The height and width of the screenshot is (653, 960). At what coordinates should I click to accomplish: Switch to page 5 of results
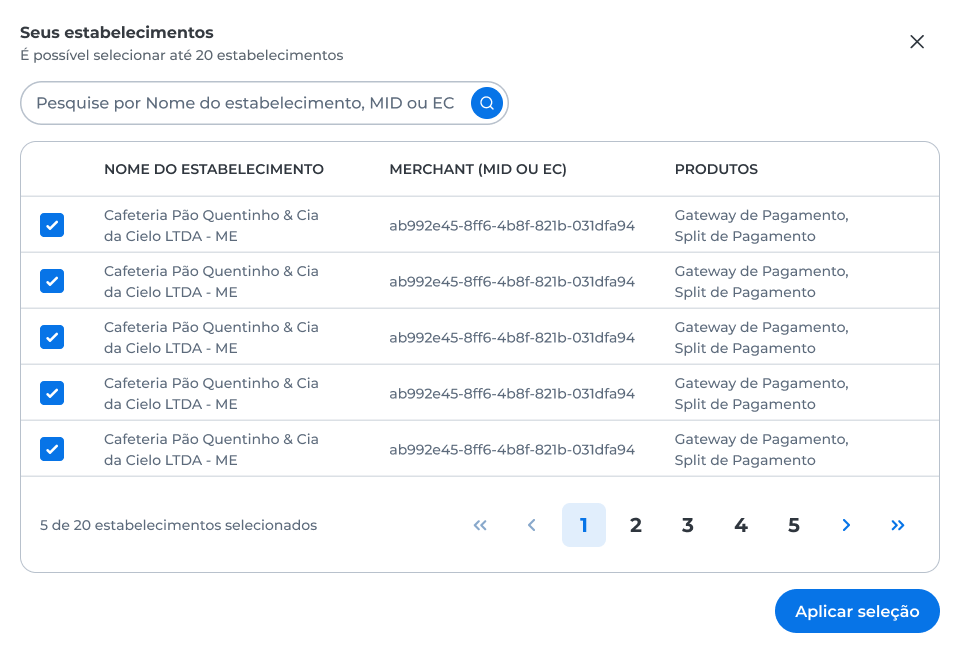(x=793, y=525)
